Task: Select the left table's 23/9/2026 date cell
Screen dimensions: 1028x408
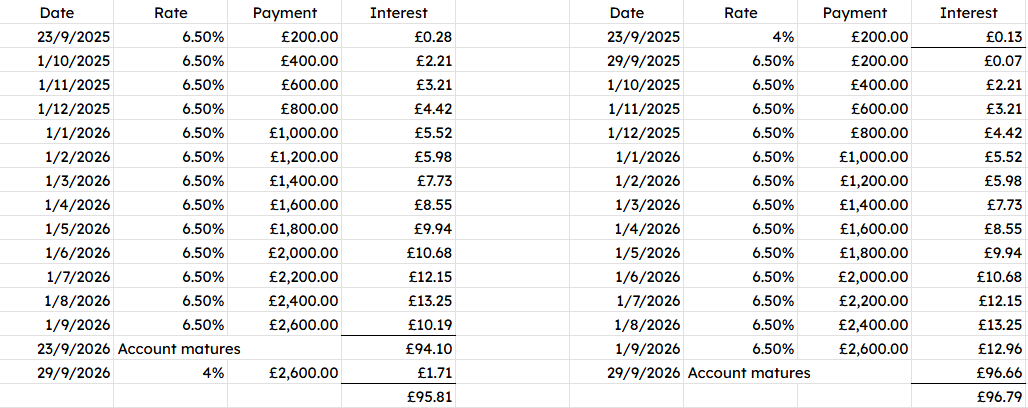Action: click(57, 348)
